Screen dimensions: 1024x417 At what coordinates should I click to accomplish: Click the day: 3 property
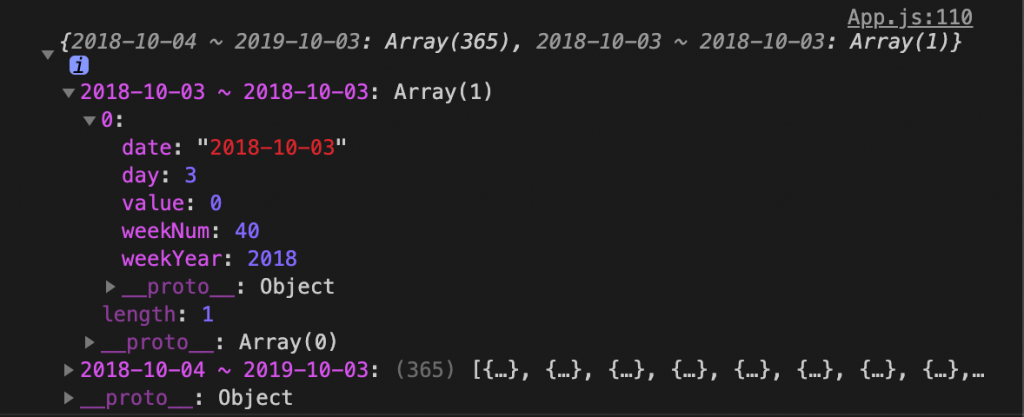click(159, 176)
